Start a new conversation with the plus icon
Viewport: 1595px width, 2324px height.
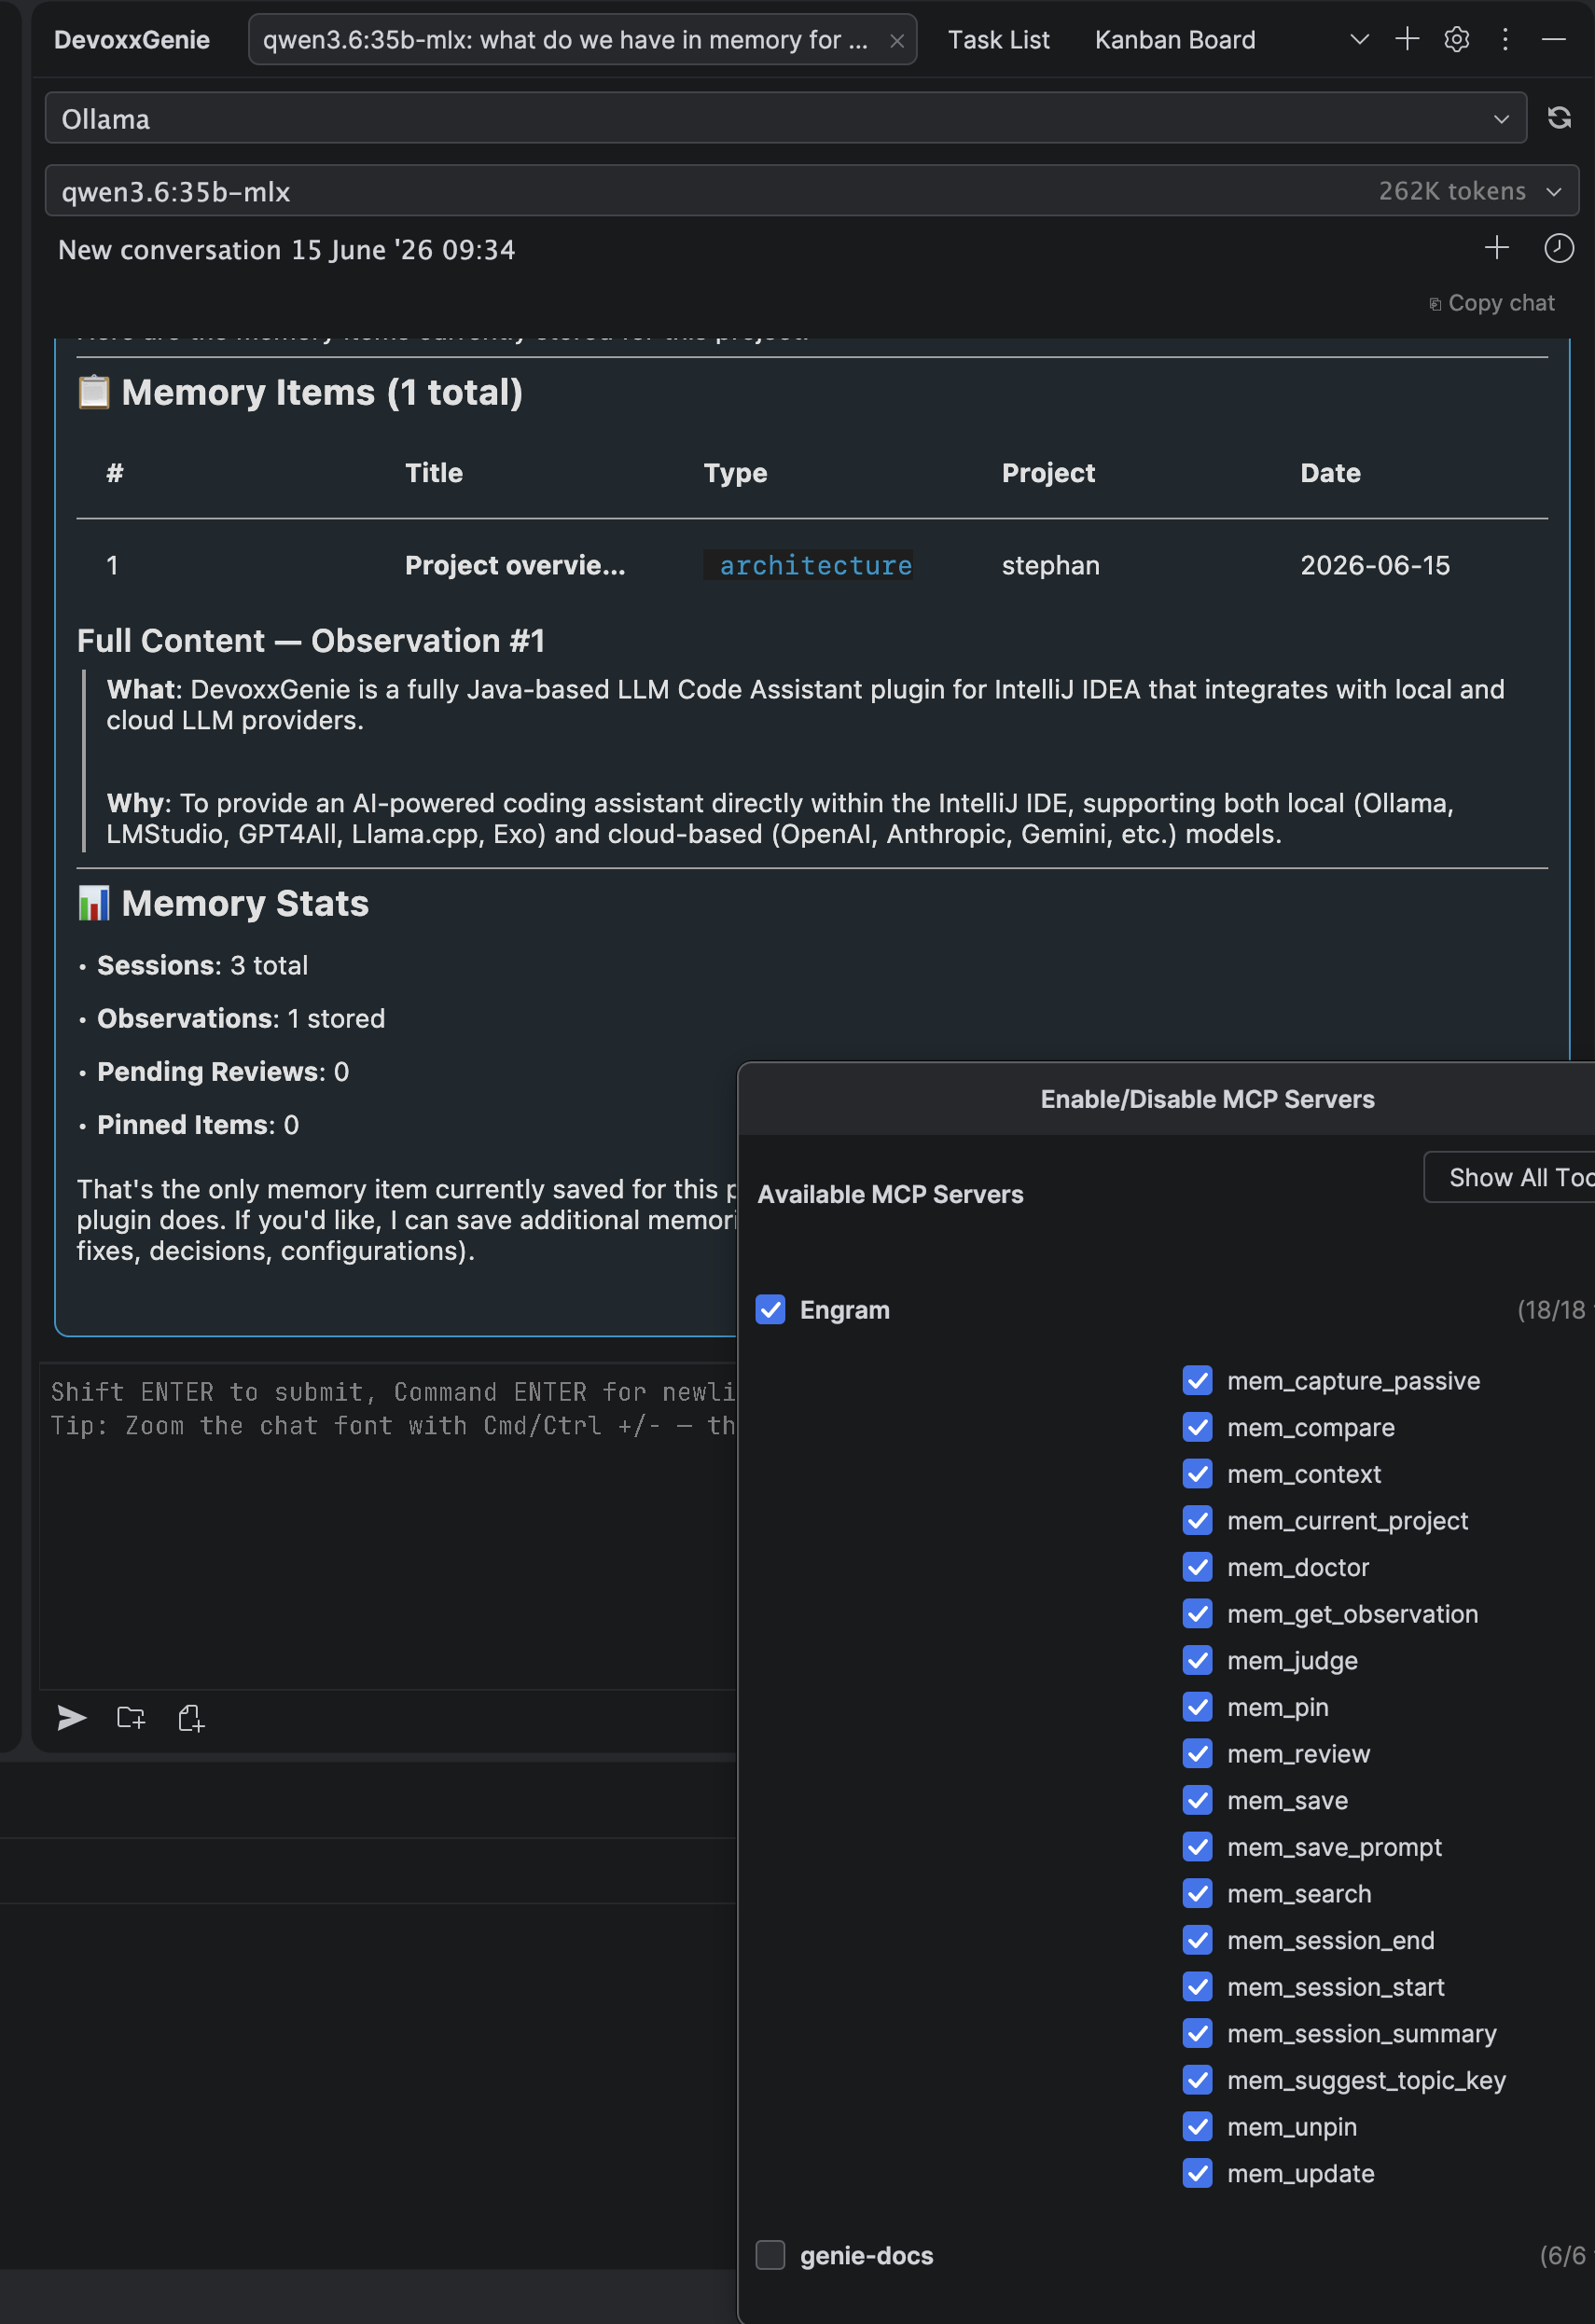click(x=1497, y=248)
